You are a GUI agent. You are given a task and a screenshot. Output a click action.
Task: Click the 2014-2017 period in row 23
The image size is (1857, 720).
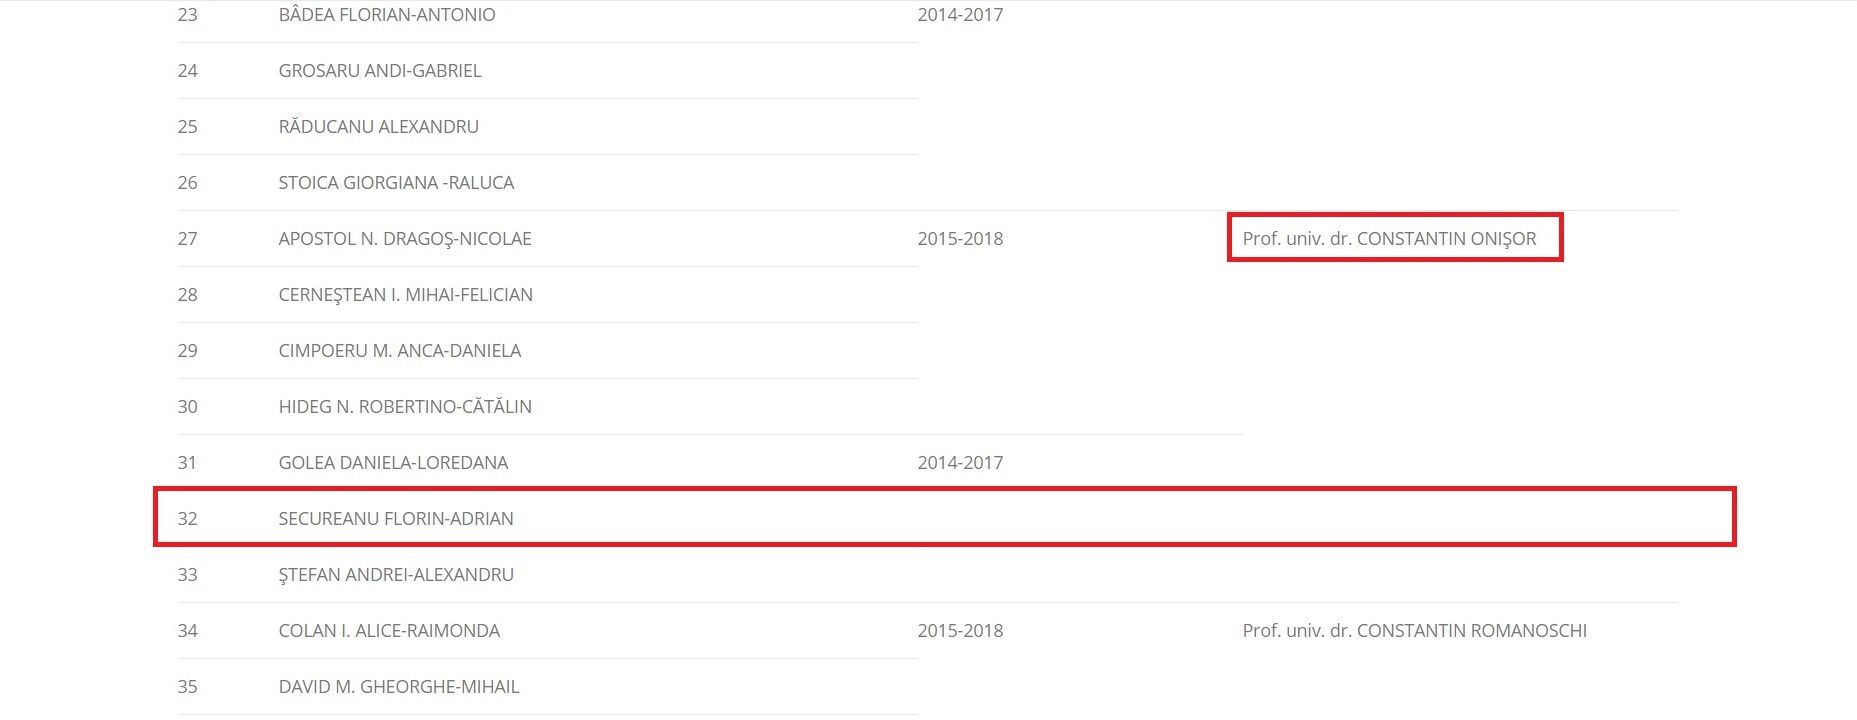pyautogui.click(x=960, y=15)
